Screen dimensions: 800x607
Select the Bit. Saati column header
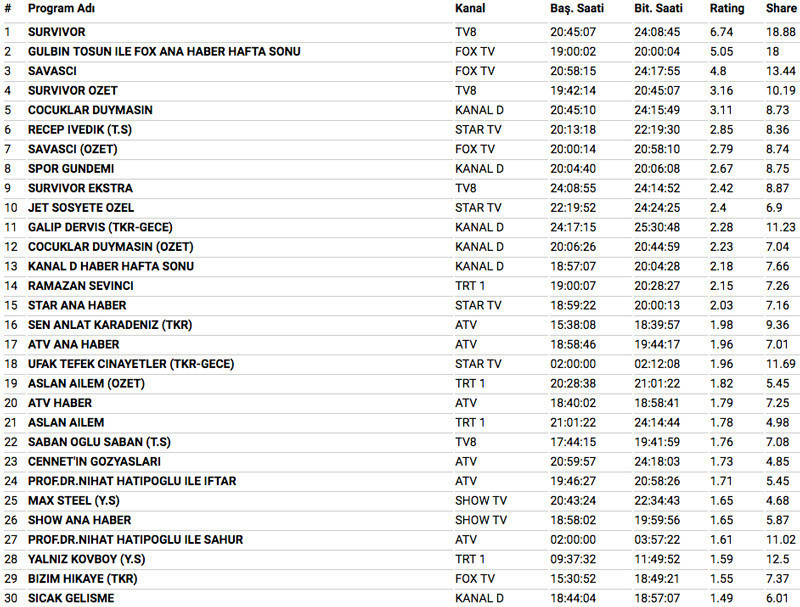(658, 9)
